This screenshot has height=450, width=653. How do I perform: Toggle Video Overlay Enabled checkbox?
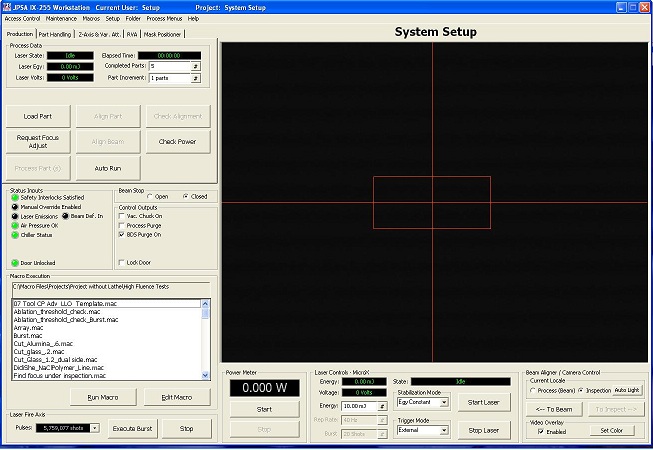coord(541,432)
